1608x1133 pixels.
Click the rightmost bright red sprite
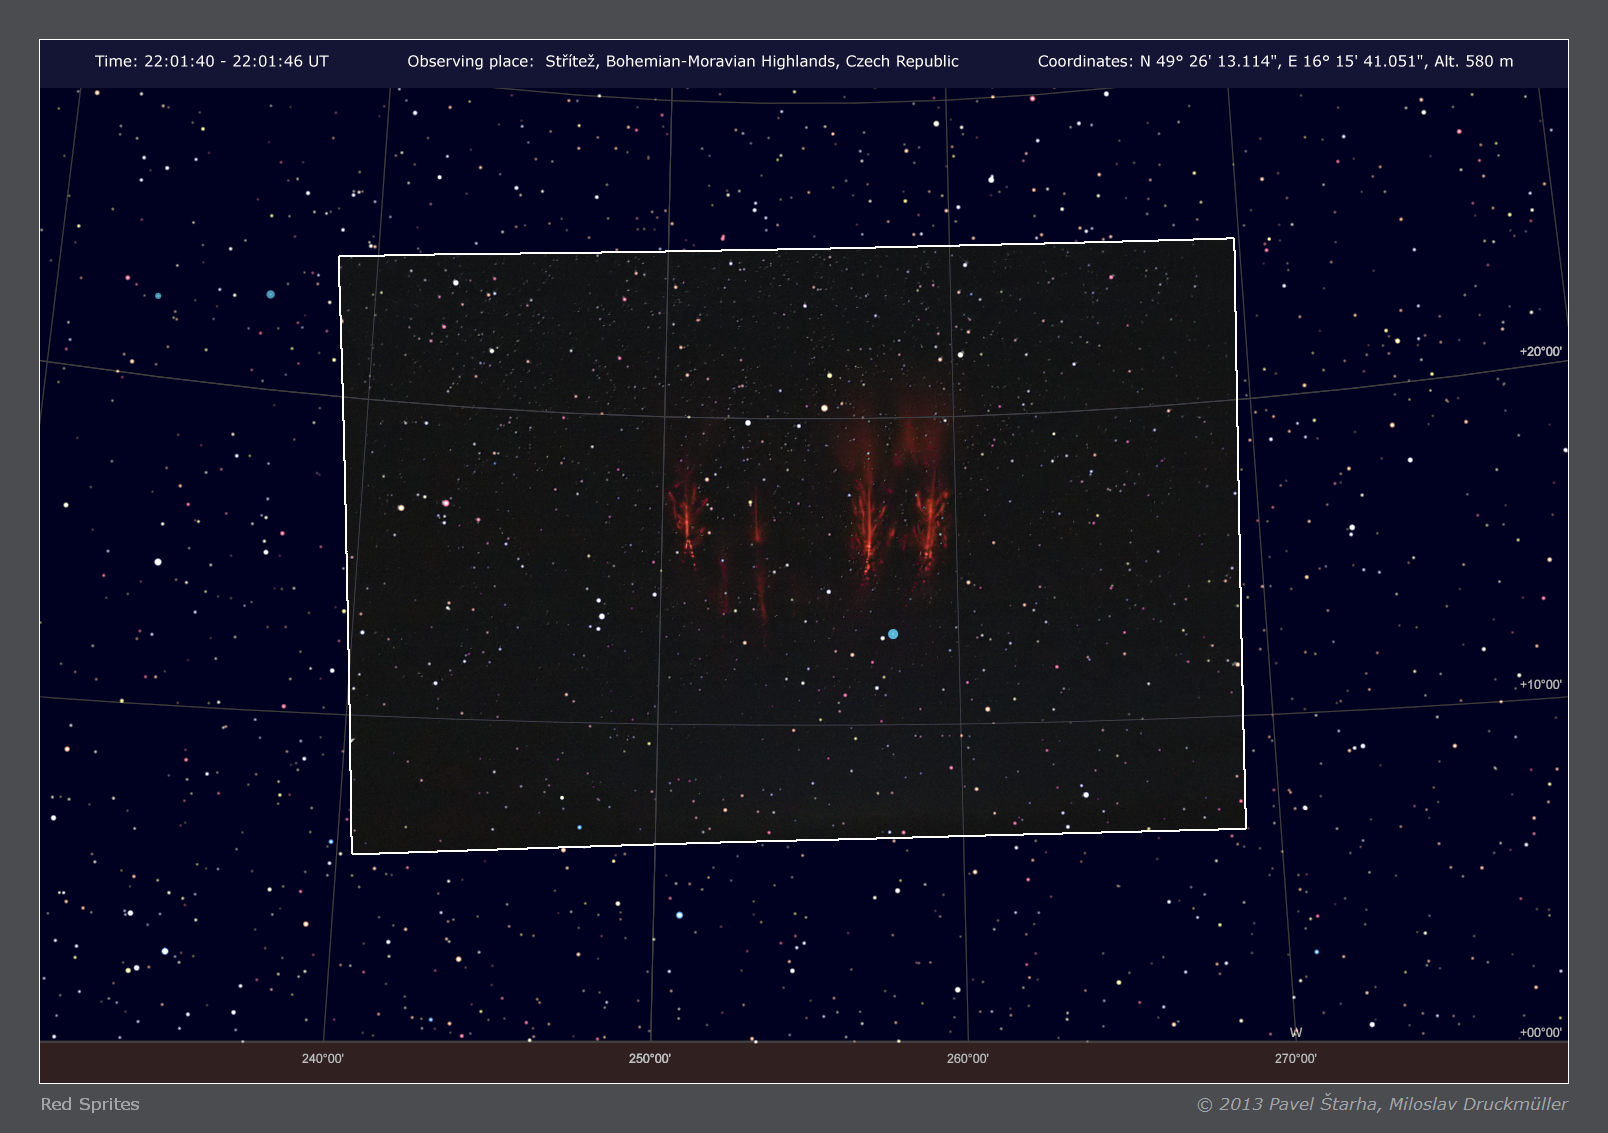pos(932,520)
